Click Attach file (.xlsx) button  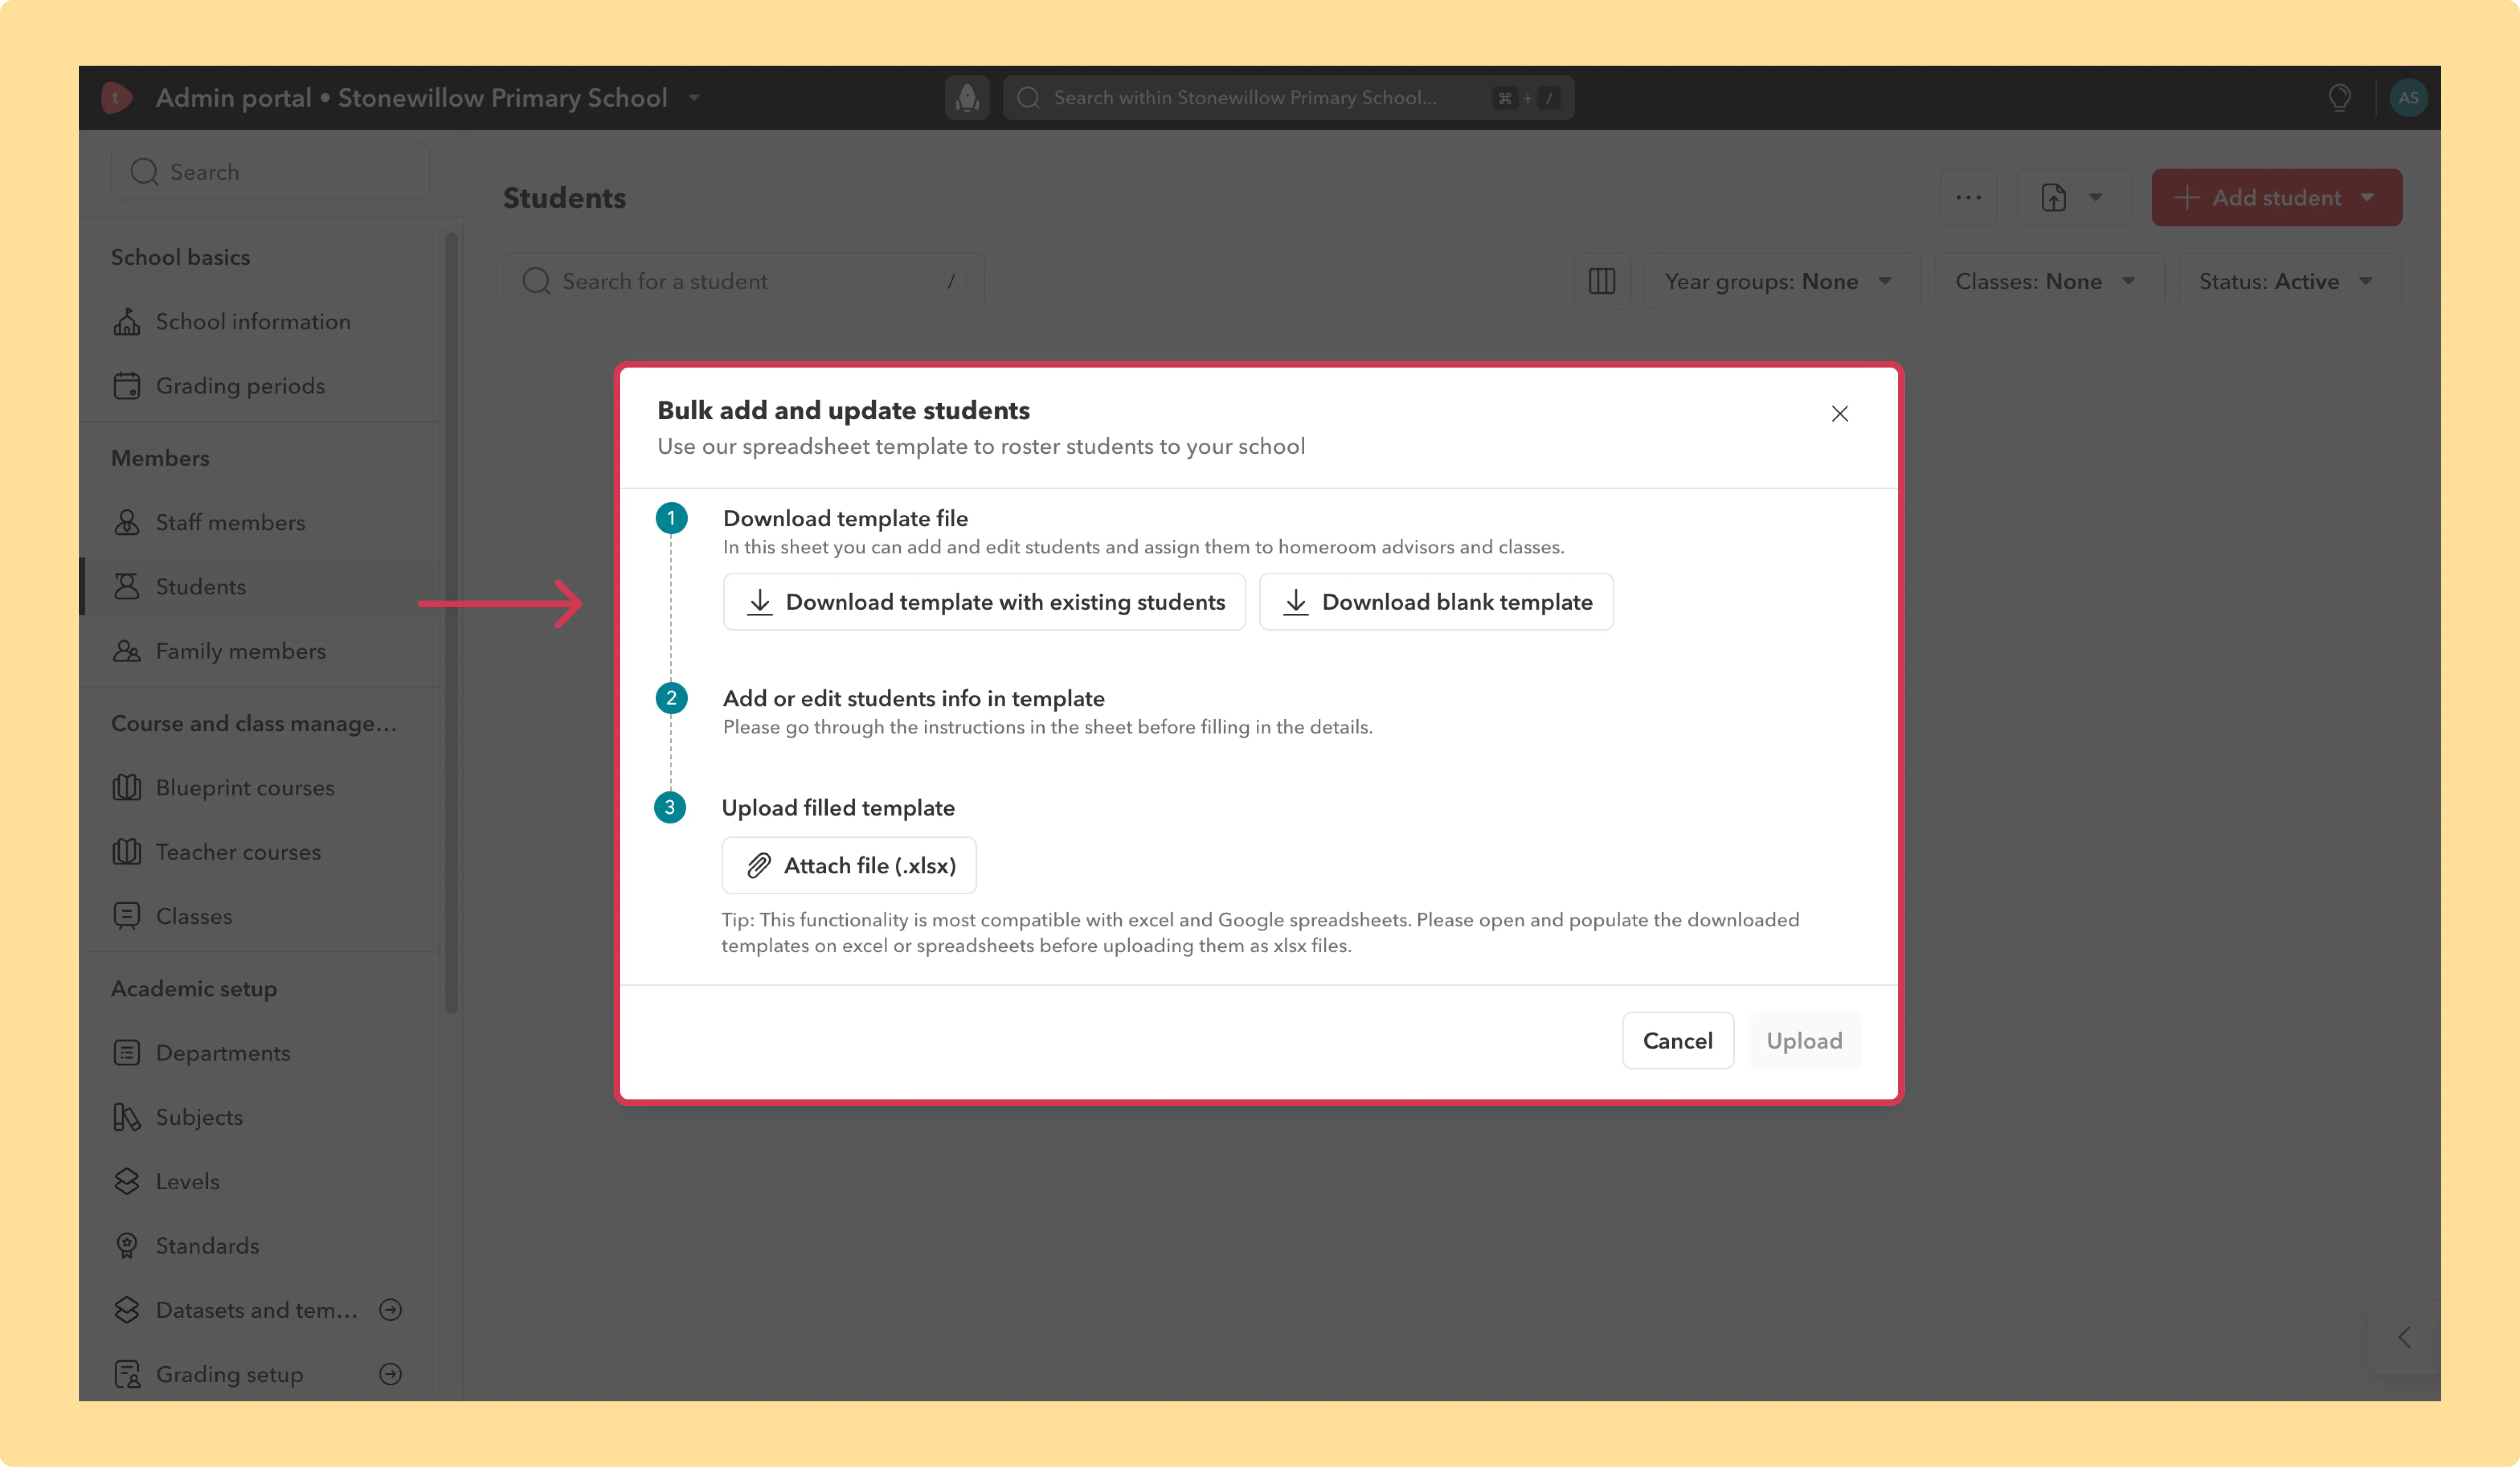(849, 866)
